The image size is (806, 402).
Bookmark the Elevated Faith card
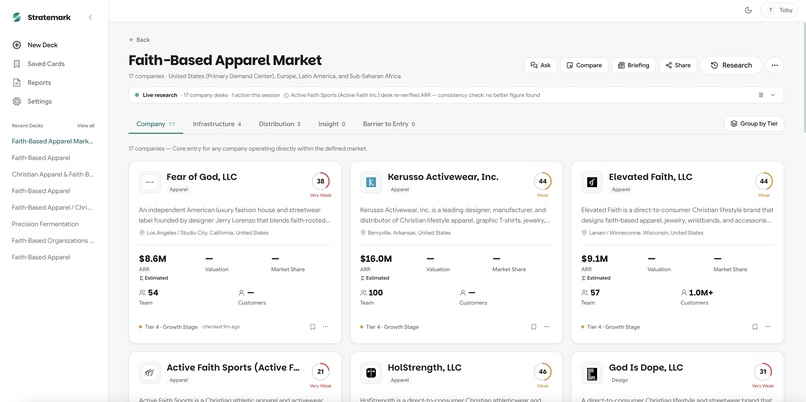point(755,327)
